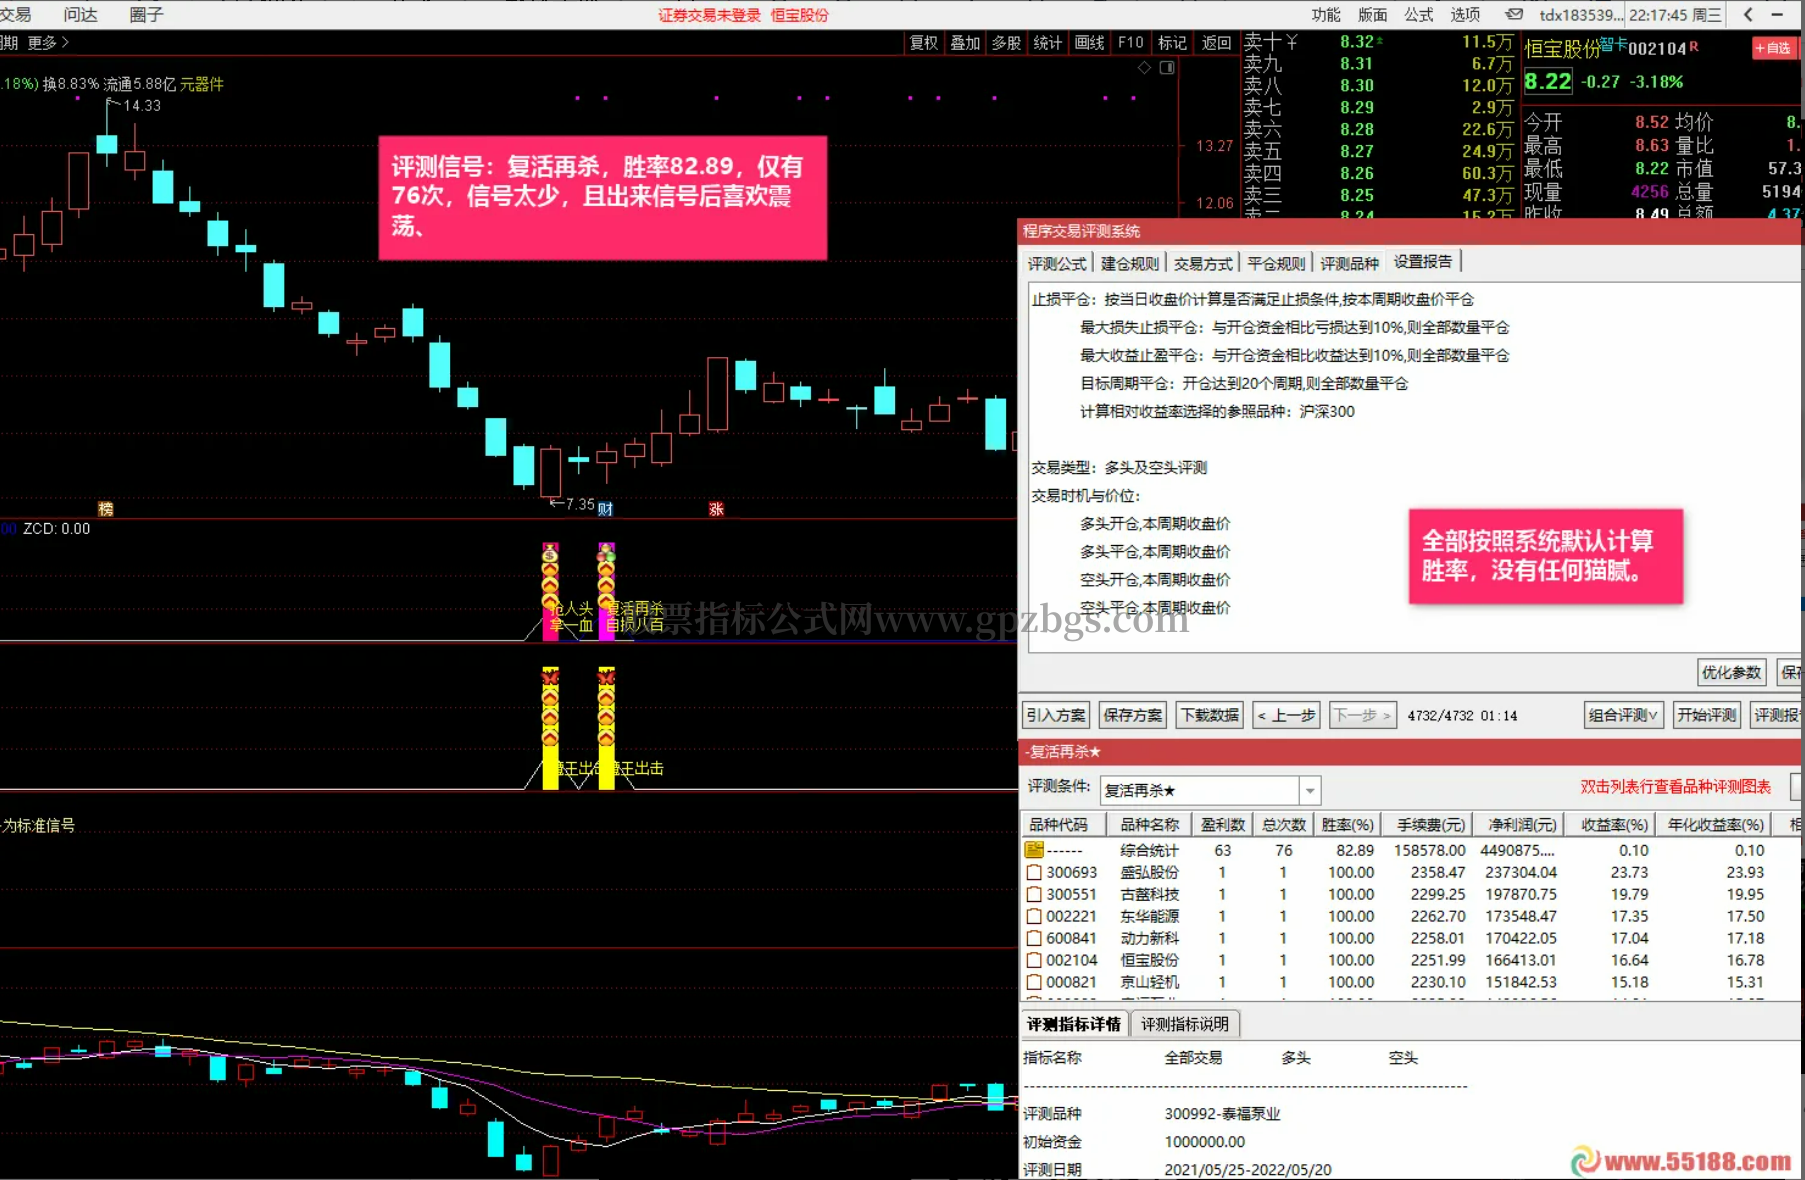Click the back arrow in title bar
Image resolution: width=1805 pixels, height=1180 pixels.
tap(1747, 14)
